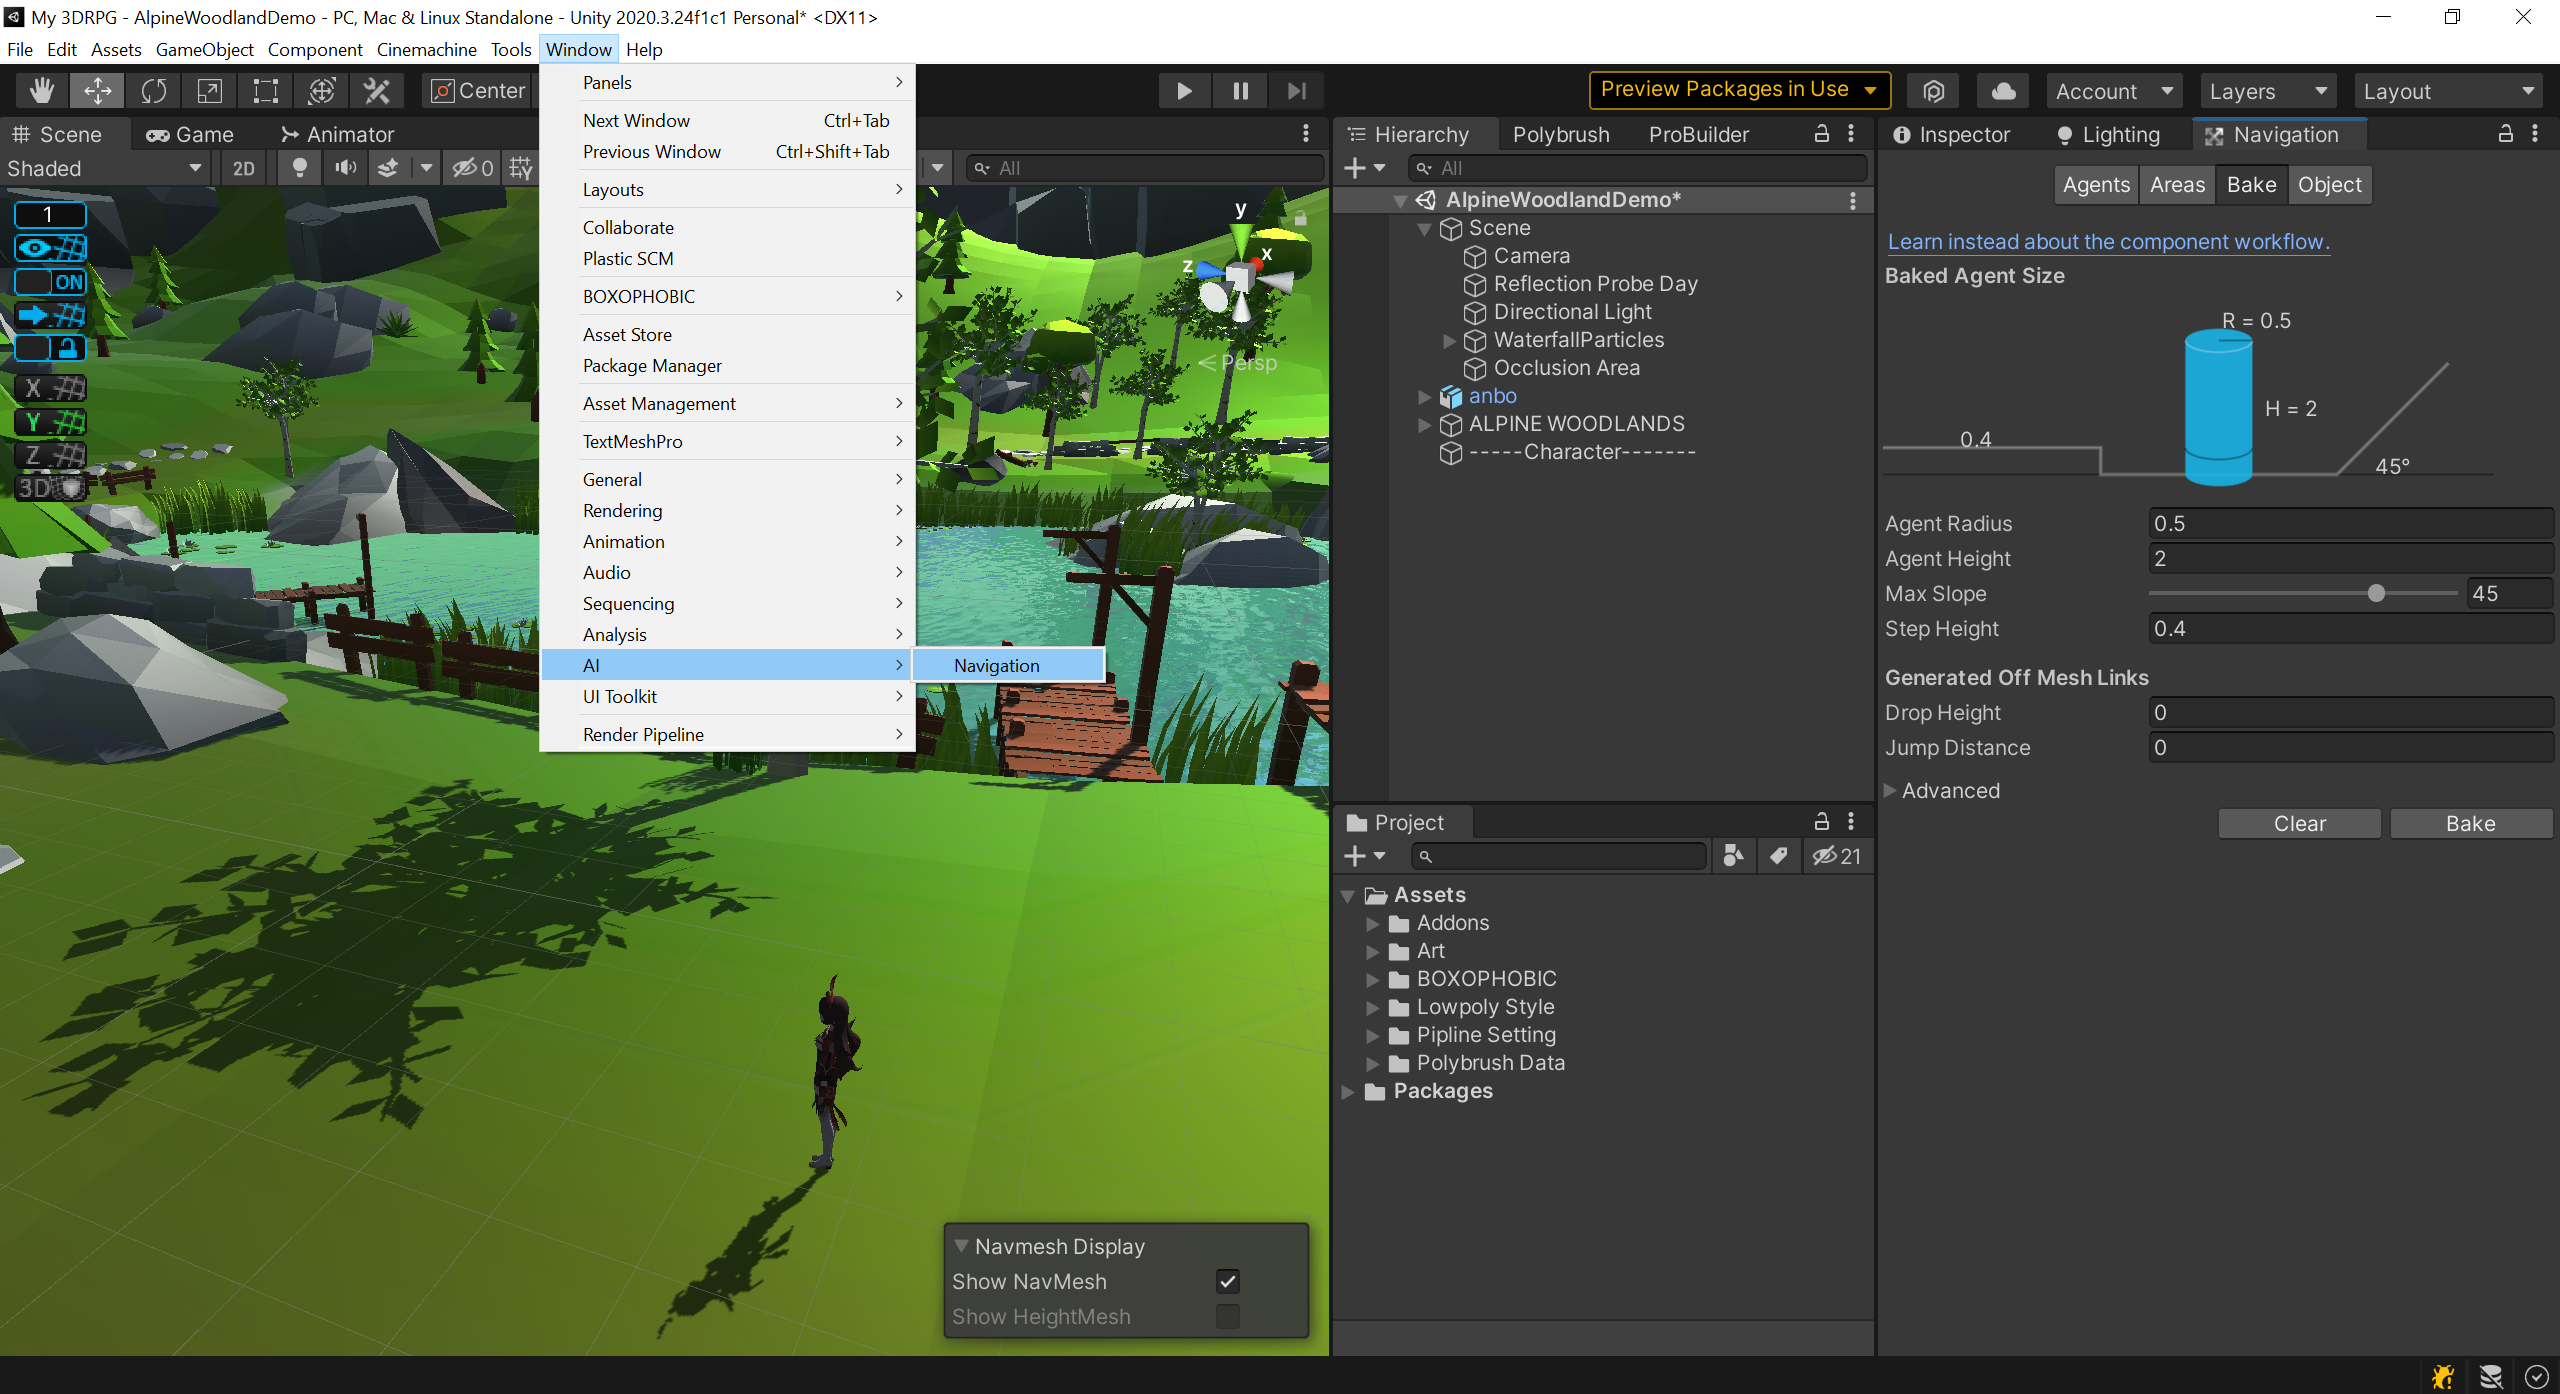Click the Step frame button
The height and width of the screenshot is (1394, 2560).
[x=1296, y=91]
